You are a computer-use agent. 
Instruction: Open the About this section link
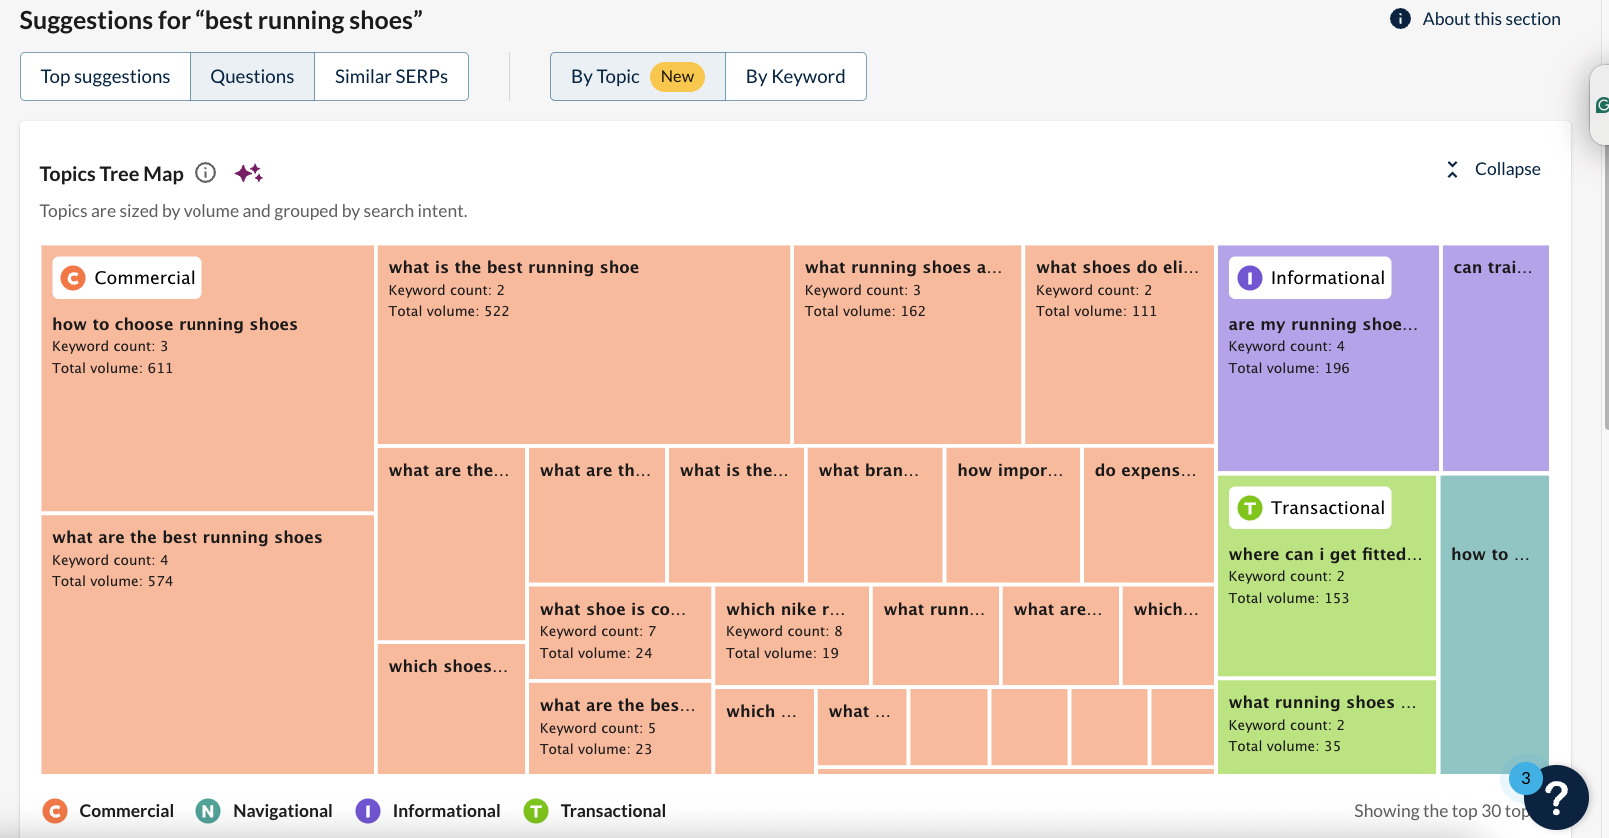pyautogui.click(x=1489, y=18)
